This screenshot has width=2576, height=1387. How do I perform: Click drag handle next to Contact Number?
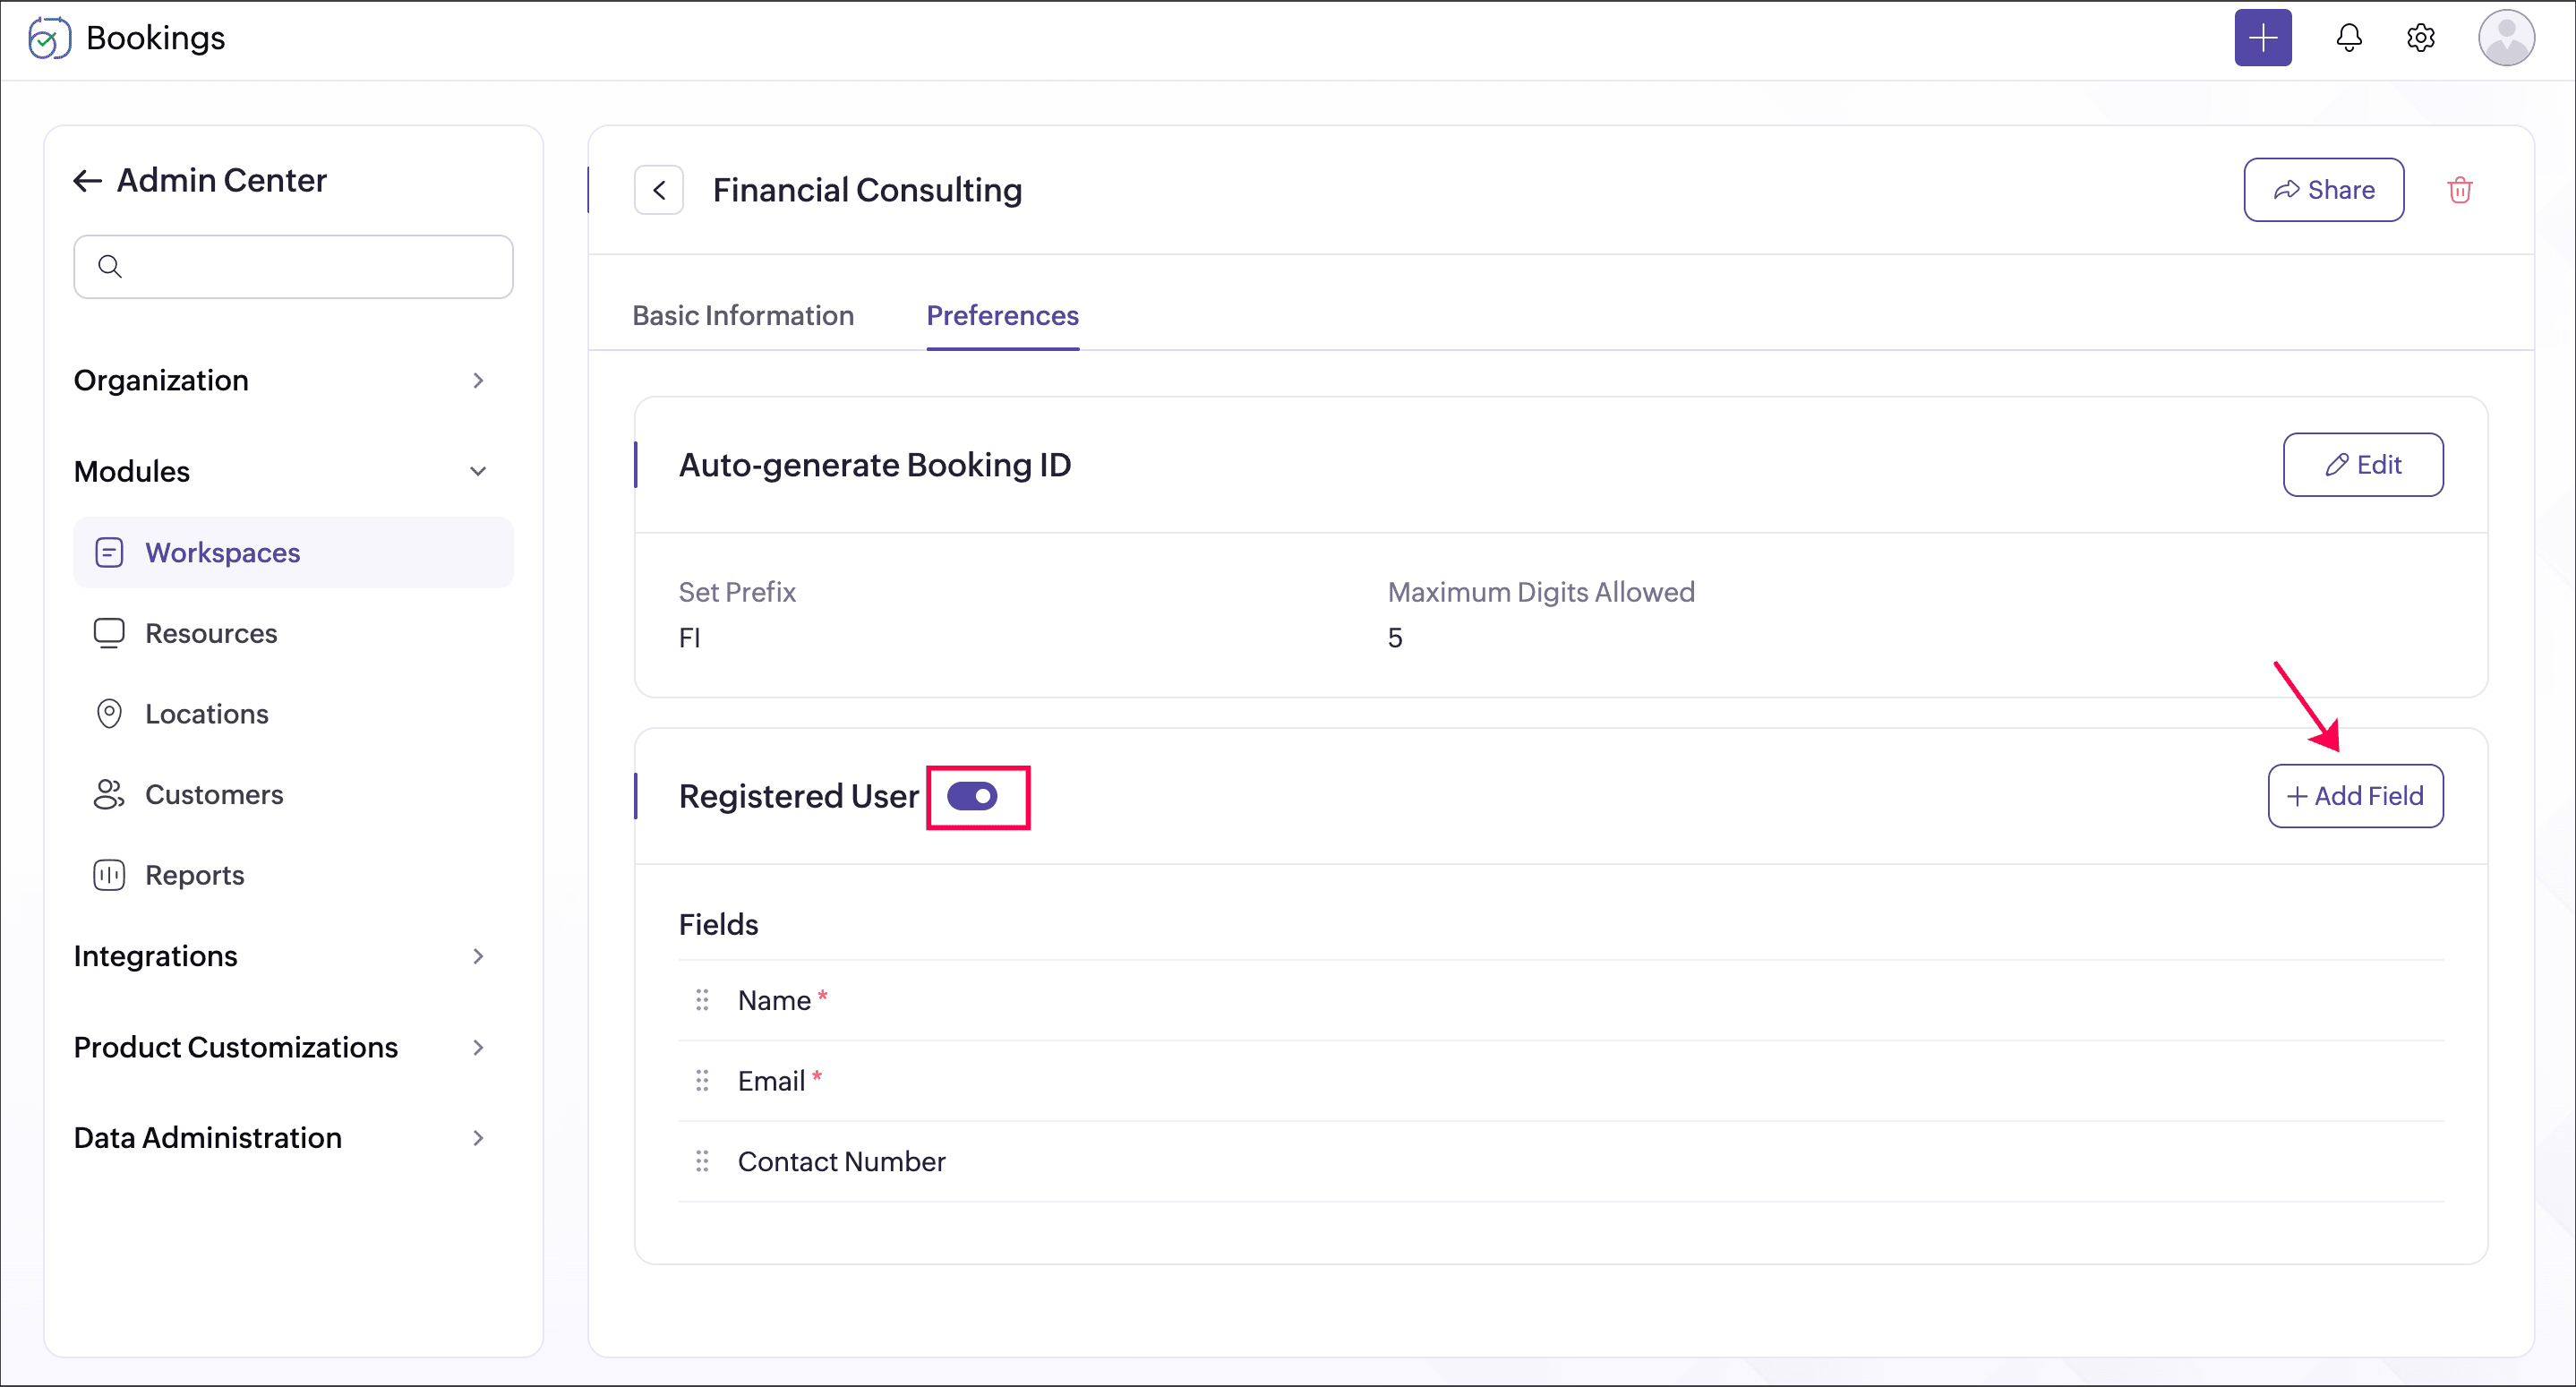(x=702, y=1161)
